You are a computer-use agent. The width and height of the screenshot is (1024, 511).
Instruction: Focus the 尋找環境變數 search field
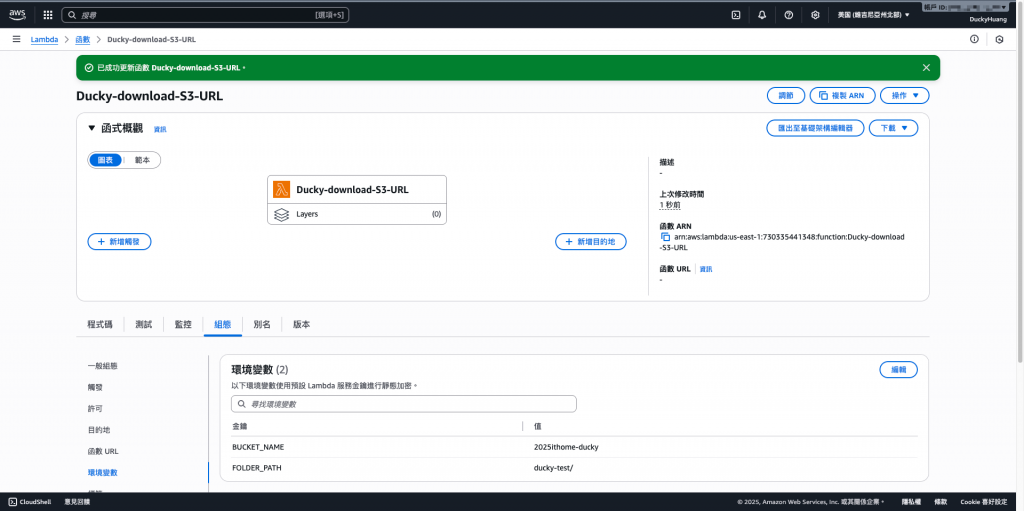click(x=404, y=404)
